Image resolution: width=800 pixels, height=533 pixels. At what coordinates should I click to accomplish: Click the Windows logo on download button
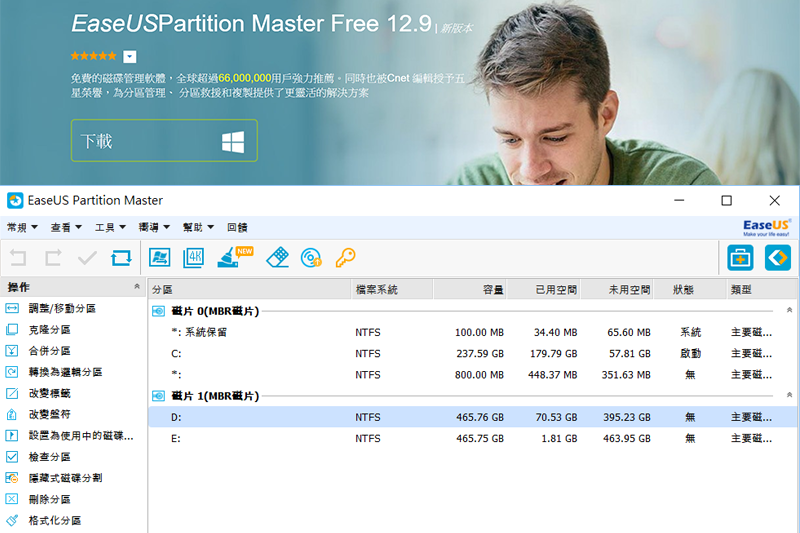click(x=233, y=141)
